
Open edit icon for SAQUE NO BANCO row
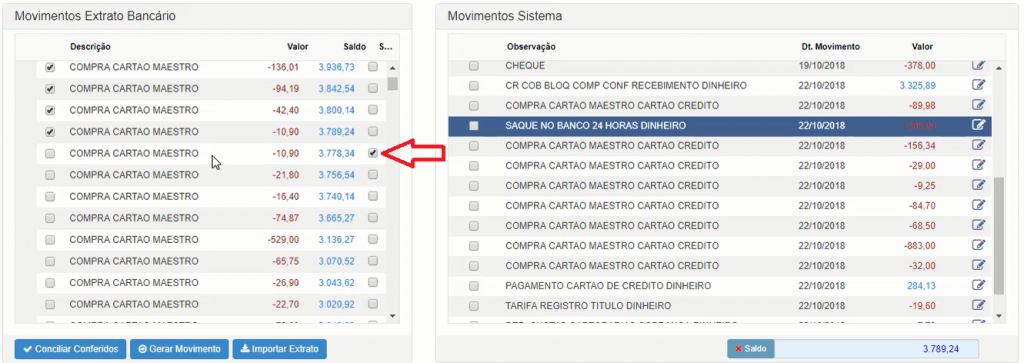tap(978, 125)
